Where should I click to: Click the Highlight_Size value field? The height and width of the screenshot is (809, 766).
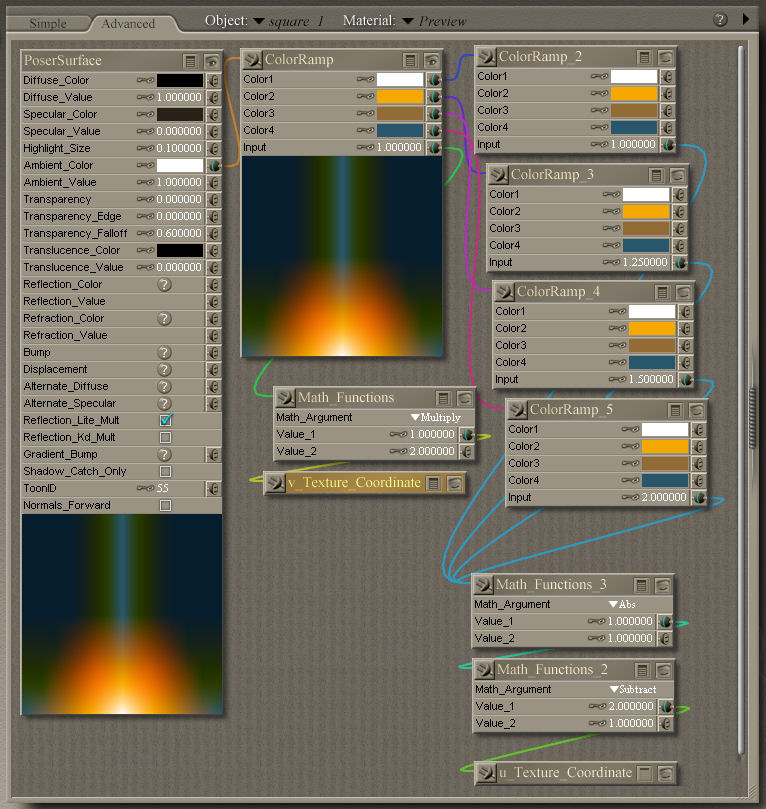click(180, 148)
